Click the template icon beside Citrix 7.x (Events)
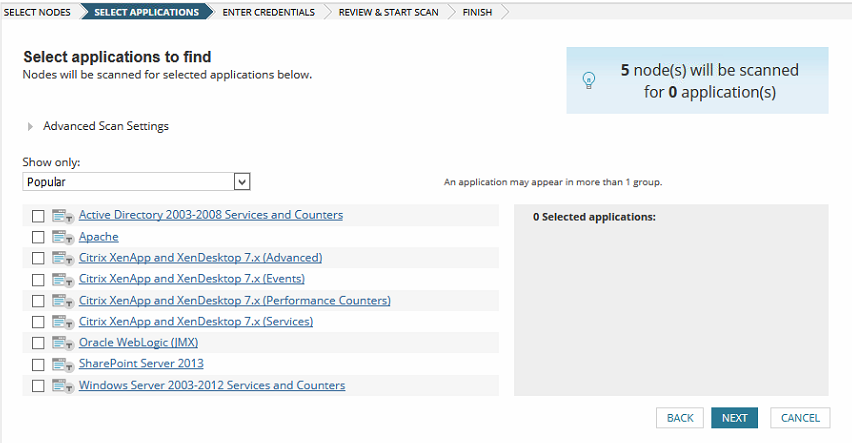 tap(62, 279)
